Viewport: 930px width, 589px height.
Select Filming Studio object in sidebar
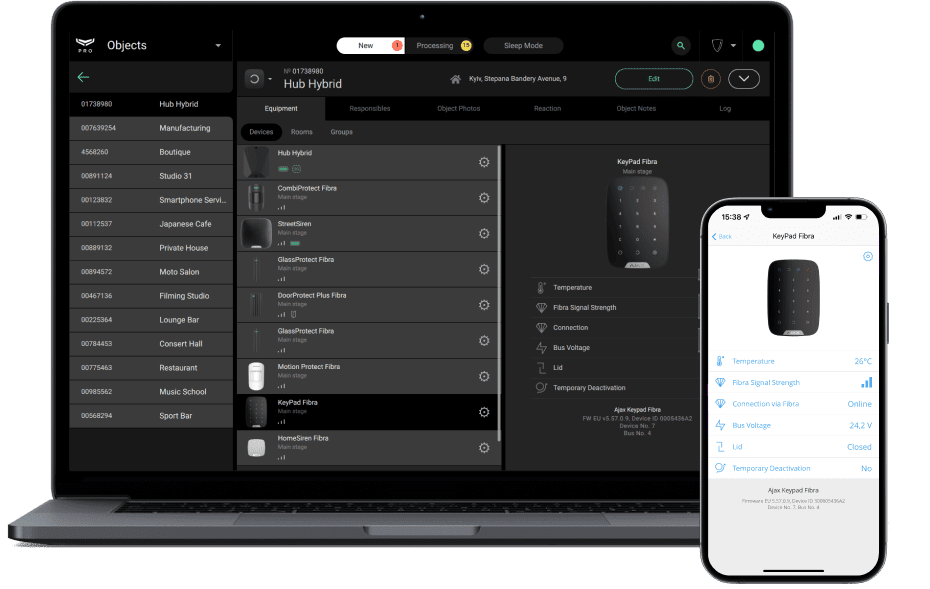click(151, 296)
